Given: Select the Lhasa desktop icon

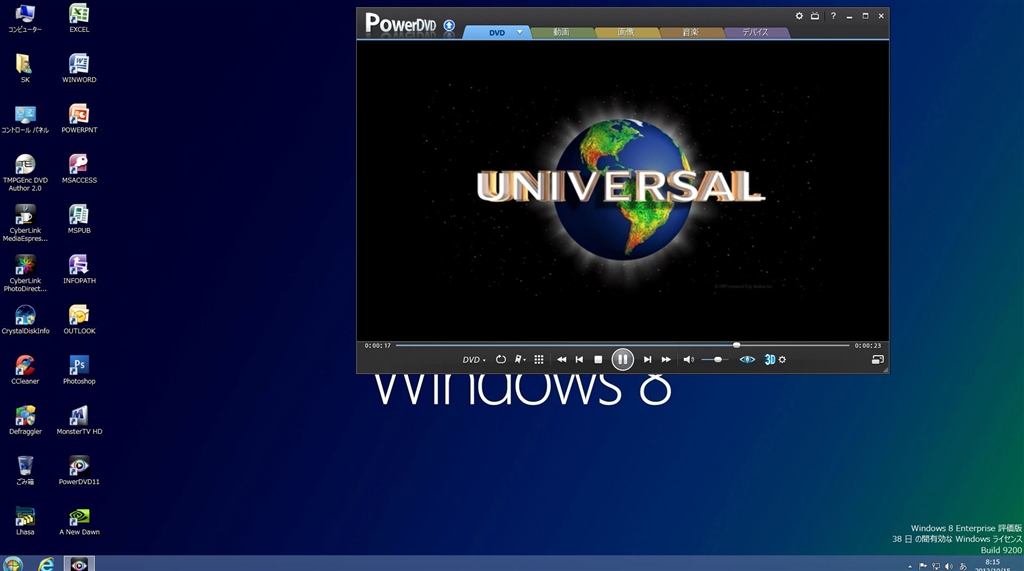Looking at the screenshot, I should [x=25, y=521].
